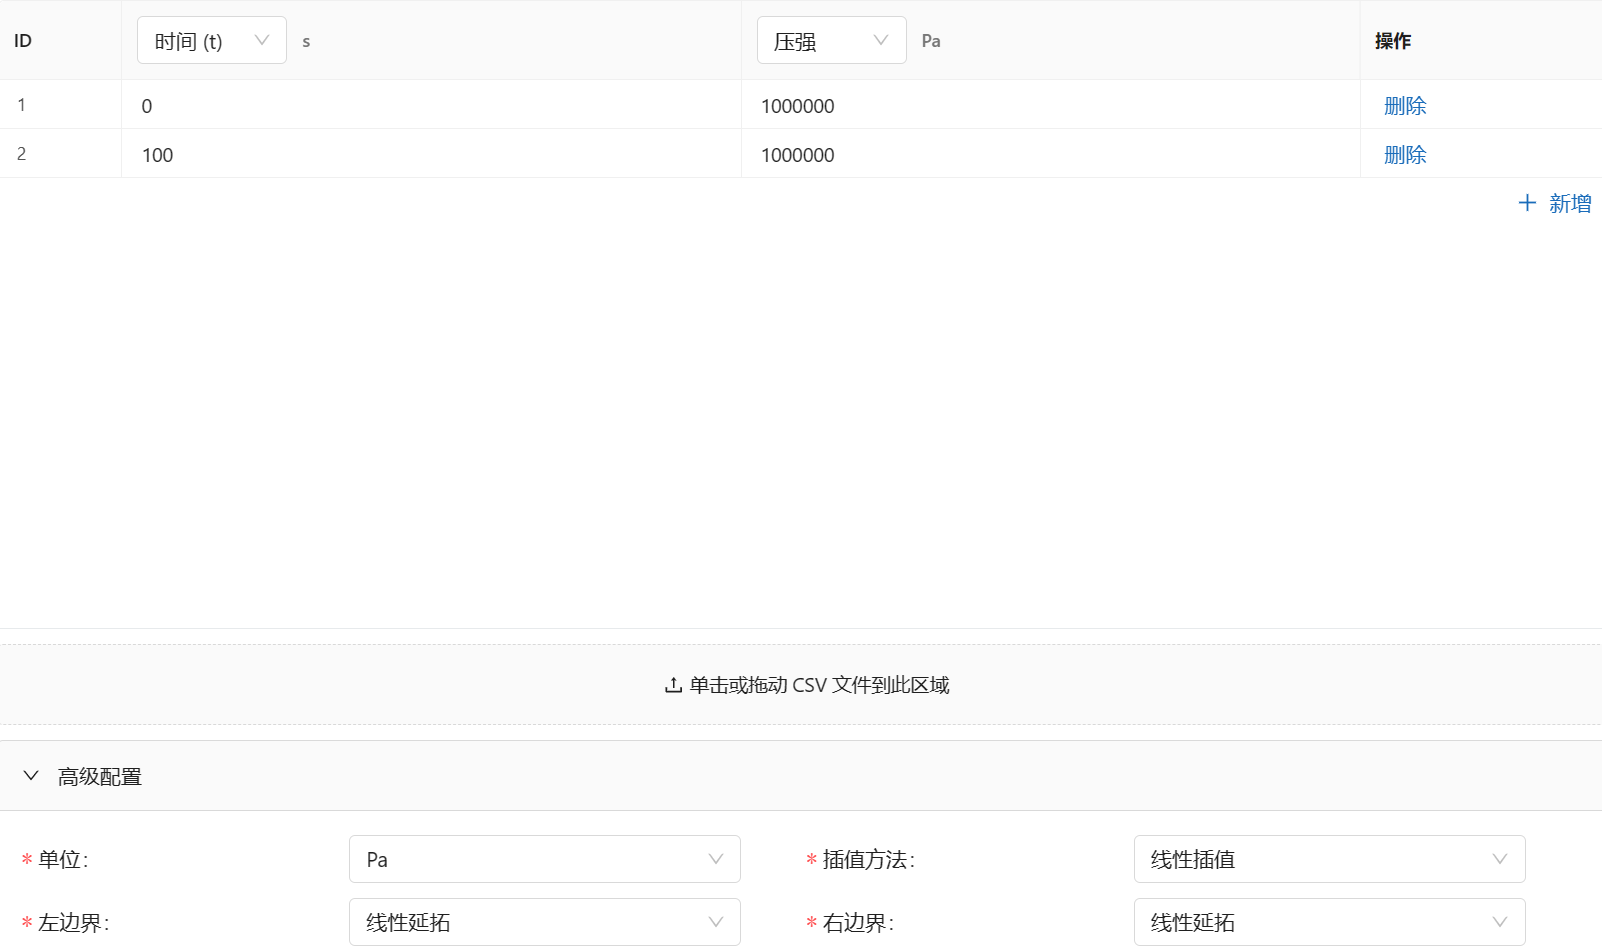This screenshot has height=952, width=1602.
Task: Click row 2 pressure cell 1000000
Action: pos(1050,154)
